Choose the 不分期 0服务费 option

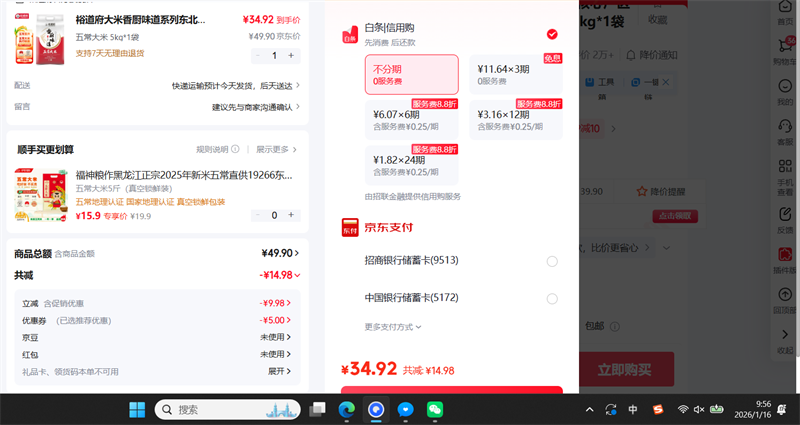[x=412, y=74]
